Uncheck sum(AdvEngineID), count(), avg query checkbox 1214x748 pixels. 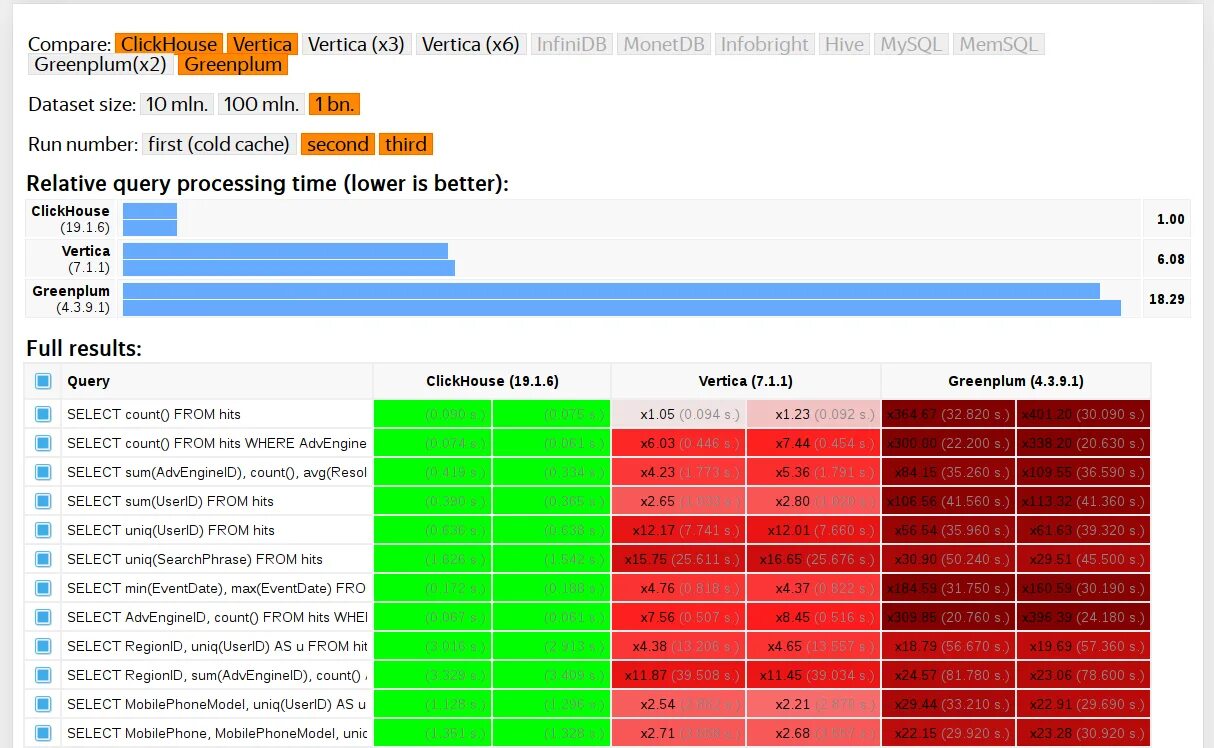tap(43, 472)
